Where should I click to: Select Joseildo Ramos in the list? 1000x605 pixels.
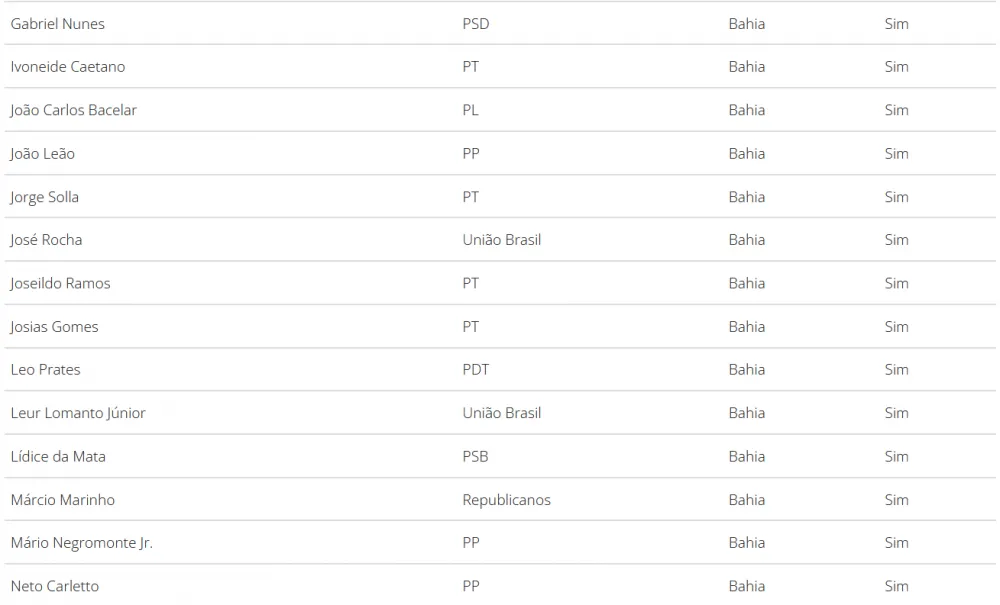click(x=60, y=284)
